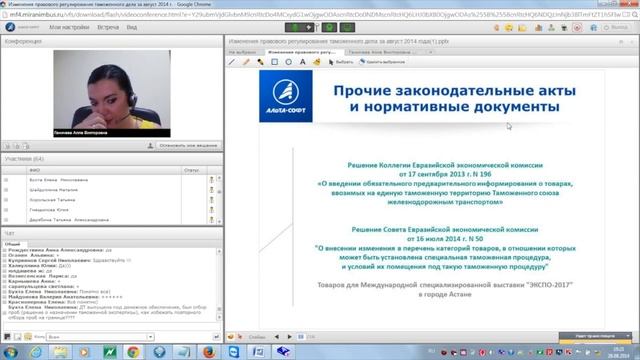640x360 pixels.
Task: Click the Остановить мое вещание button
Action: click(188, 145)
